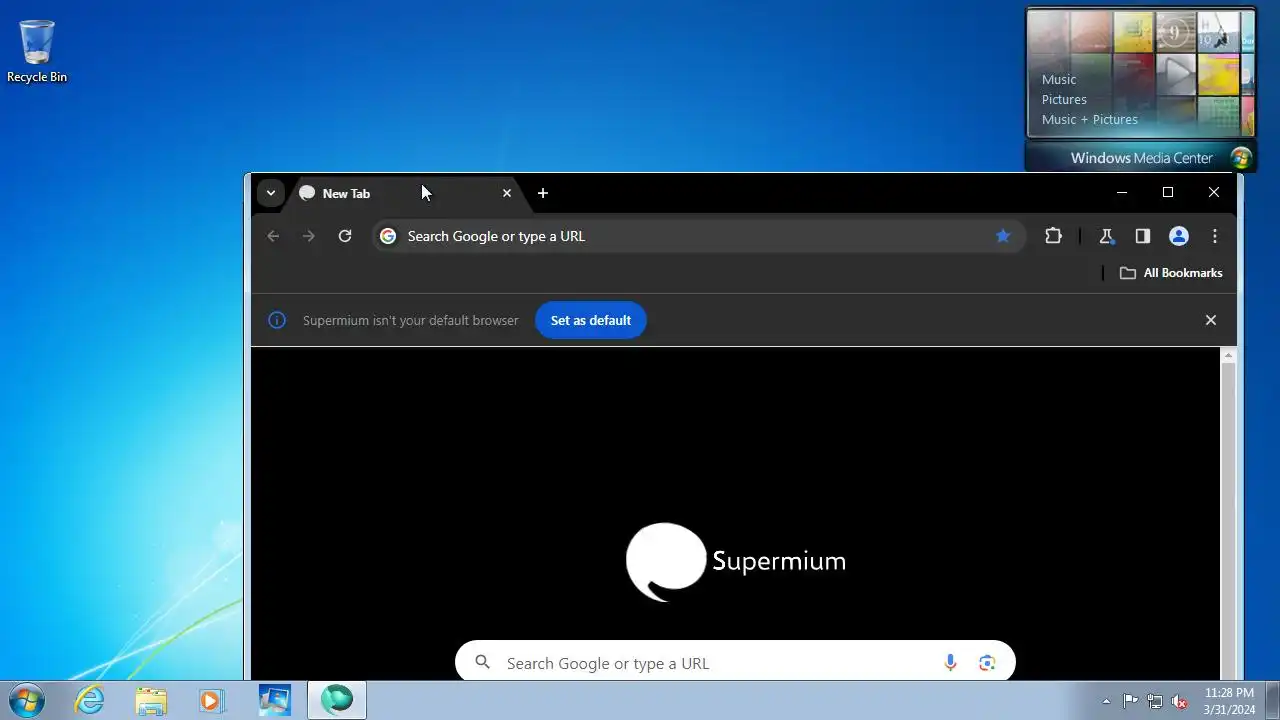Click the info icon in infobar
The width and height of the screenshot is (1280, 720).
[x=277, y=320]
